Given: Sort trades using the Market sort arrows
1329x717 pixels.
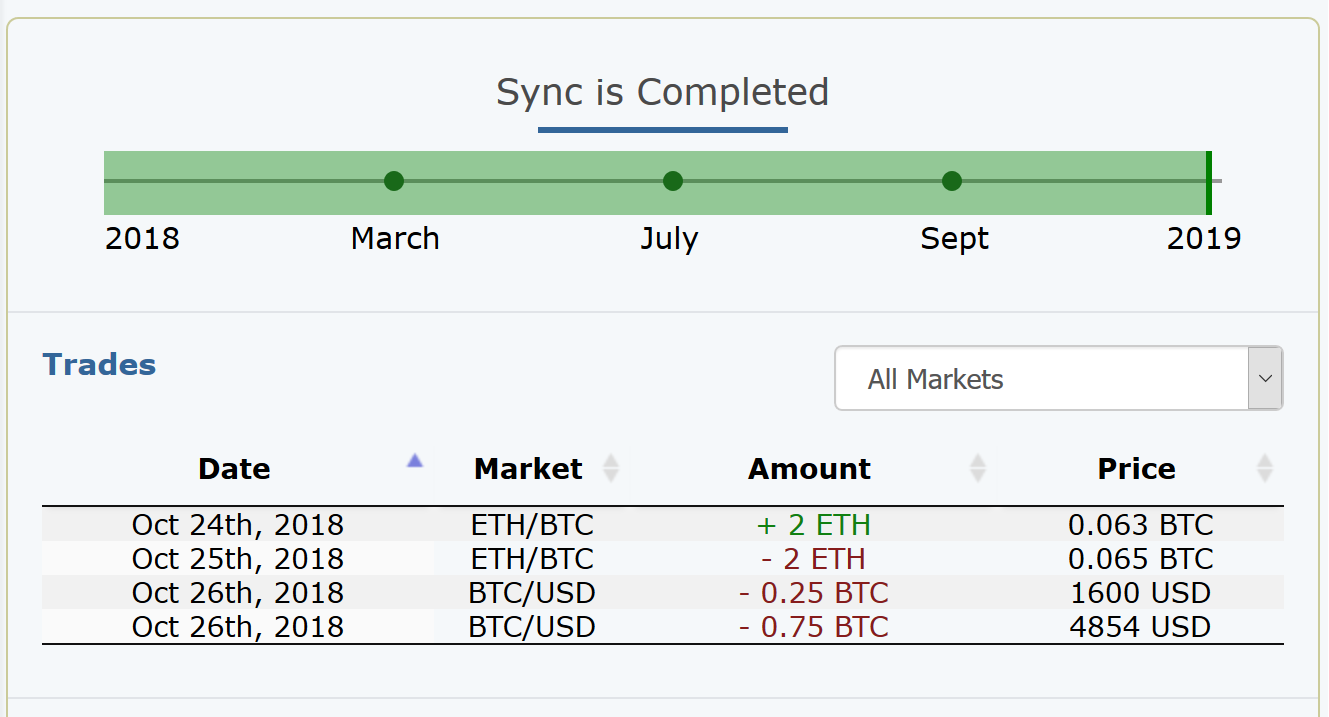Looking at the screenshot, I should tap(610, 468).
